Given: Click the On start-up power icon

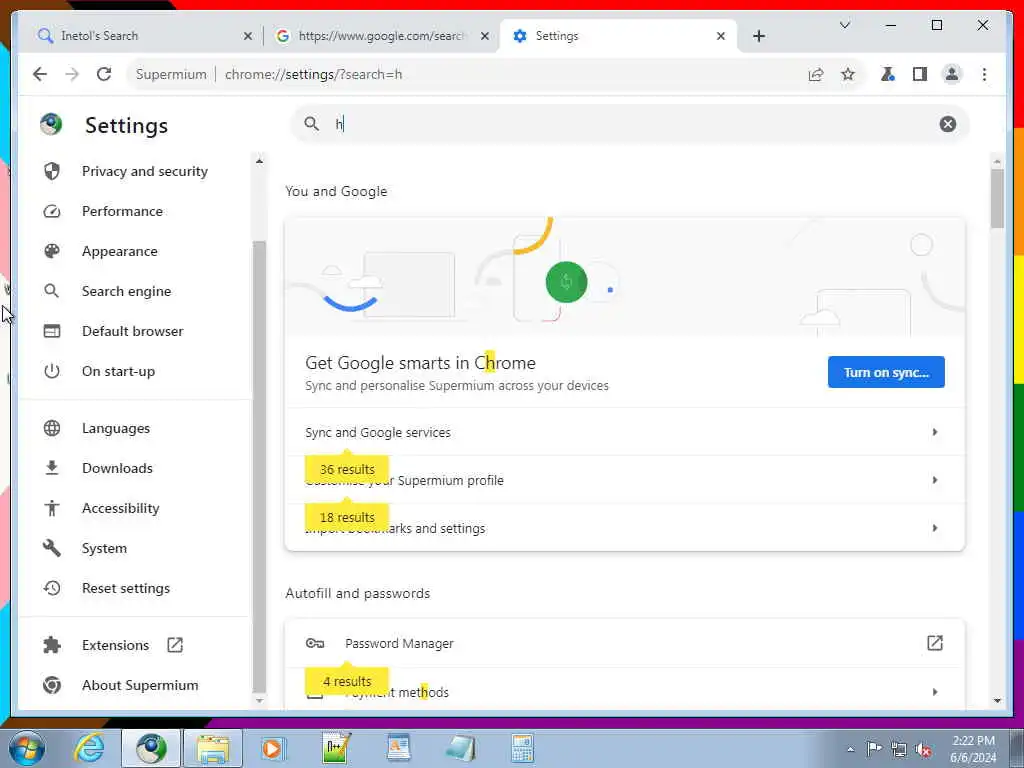Looking at the screenshot, I should tap(52, 371).
